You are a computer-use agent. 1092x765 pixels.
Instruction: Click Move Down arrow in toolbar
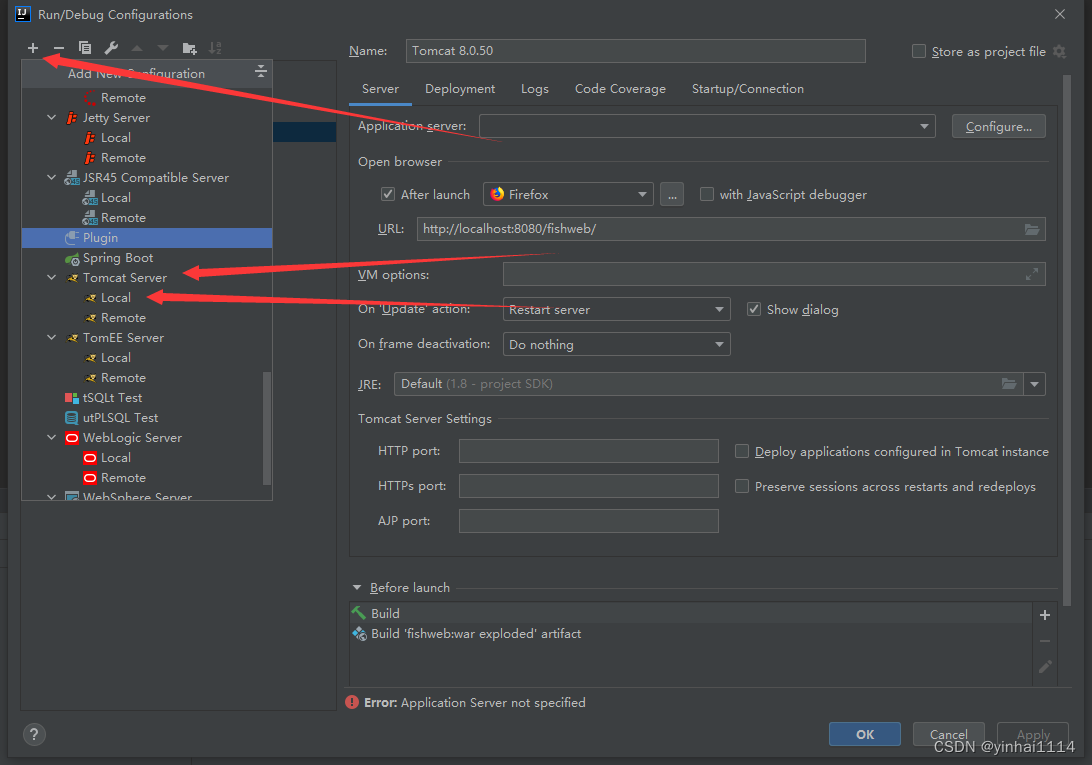click(x=163, y=48)
